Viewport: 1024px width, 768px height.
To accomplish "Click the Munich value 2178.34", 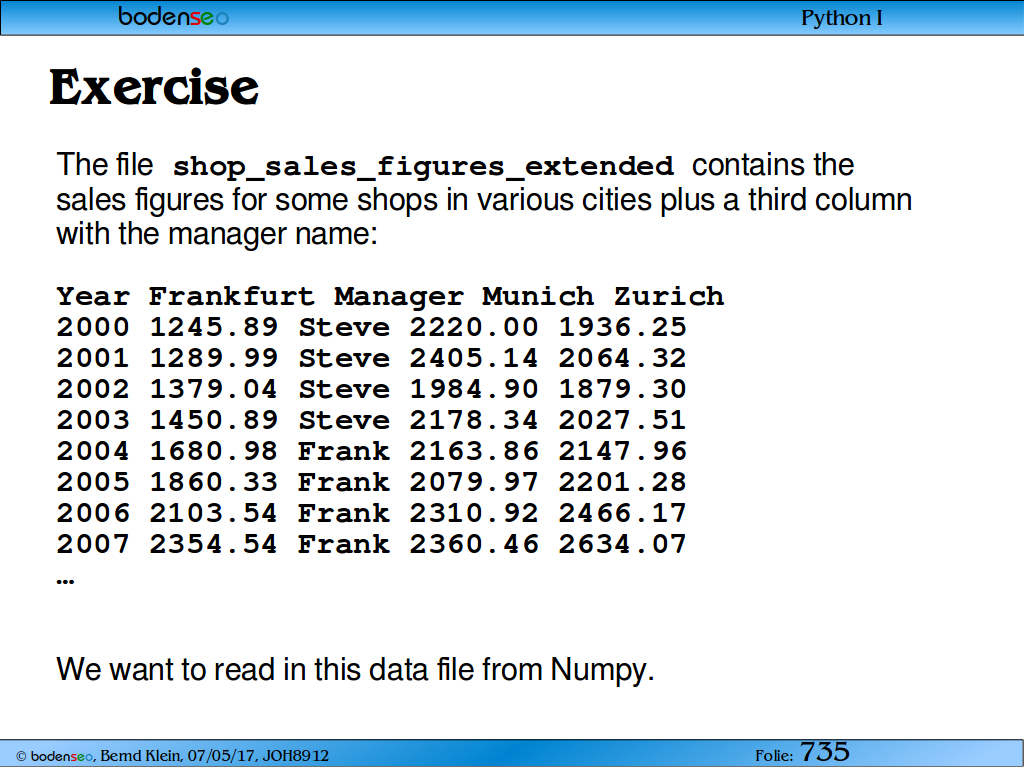I will coord(473,420).
